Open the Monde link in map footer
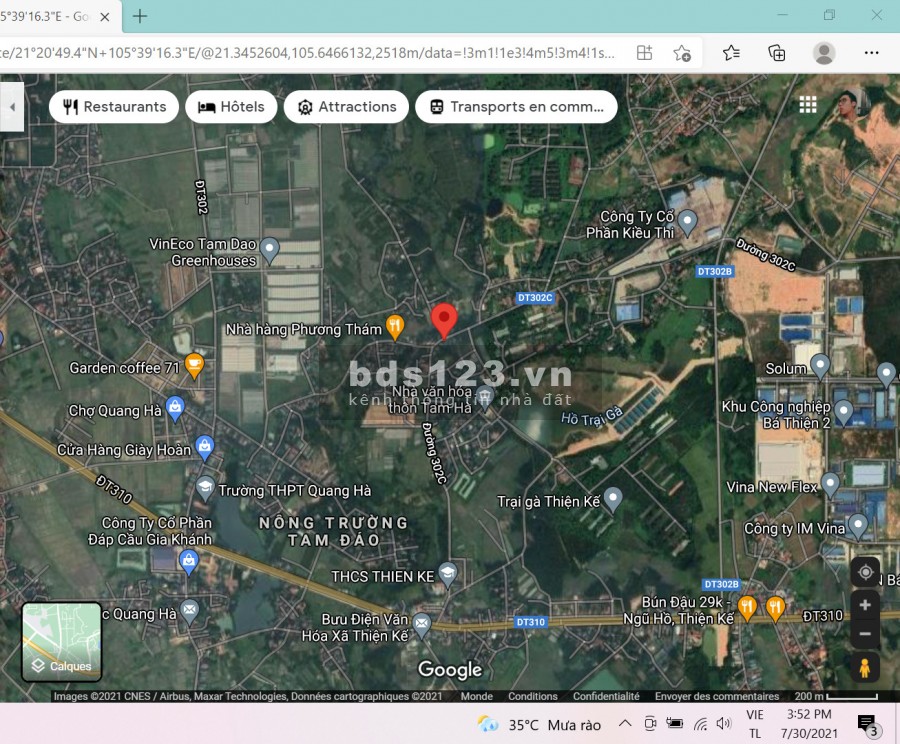 click(x=476, y=696)
